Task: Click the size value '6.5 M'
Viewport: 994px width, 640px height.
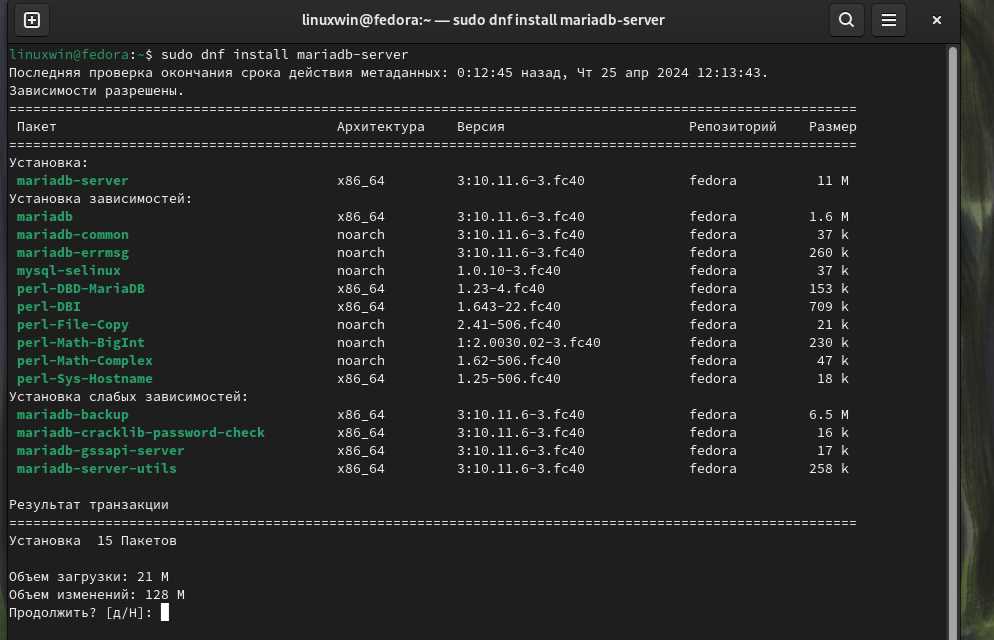Action: (x=829, y=414)
